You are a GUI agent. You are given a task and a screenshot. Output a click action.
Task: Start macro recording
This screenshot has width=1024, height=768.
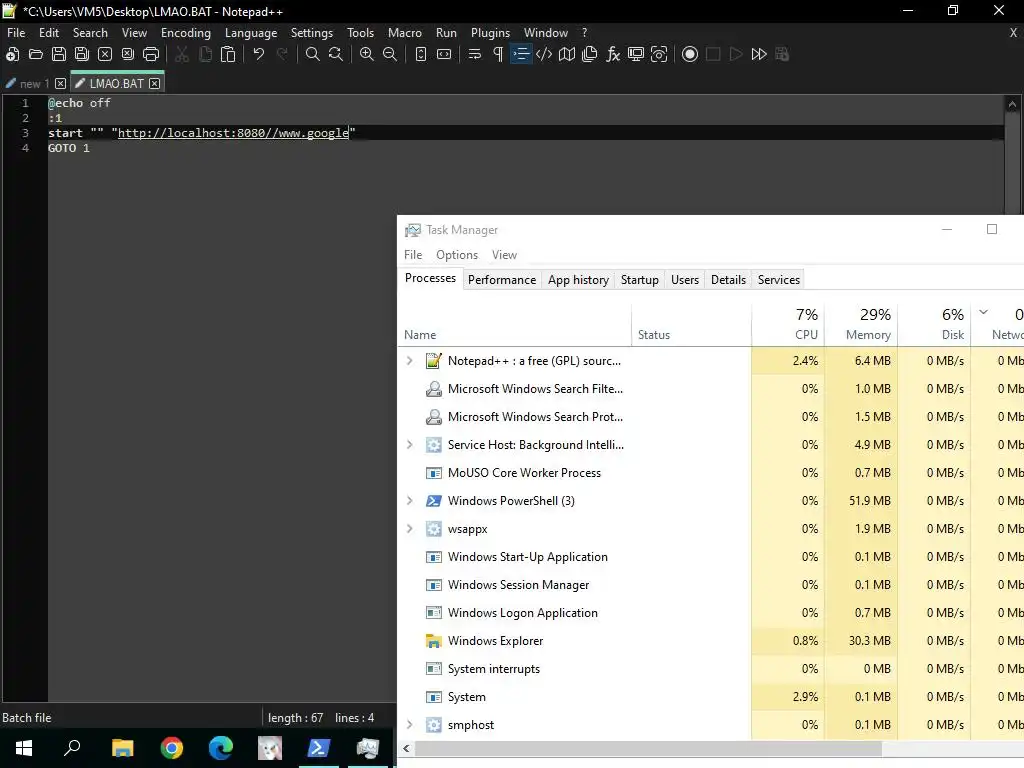click(690, 54)
